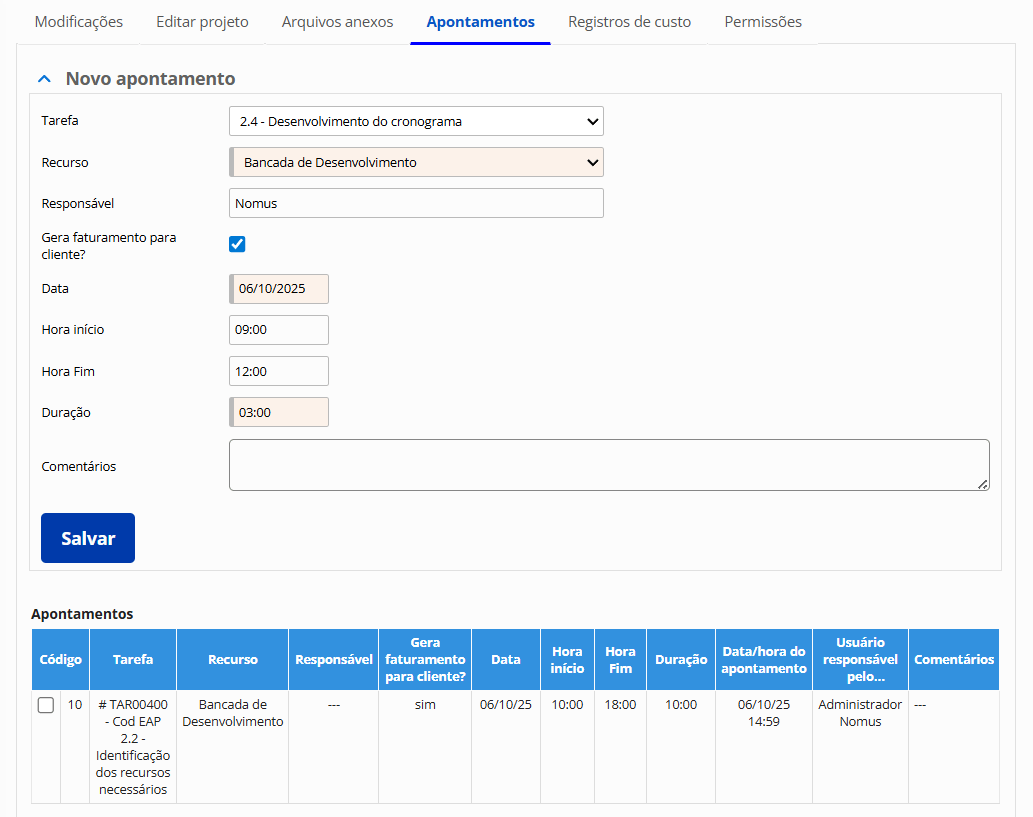1033x817 pixels.
Task: Click the Responsável input field
Action: point(415,203)
